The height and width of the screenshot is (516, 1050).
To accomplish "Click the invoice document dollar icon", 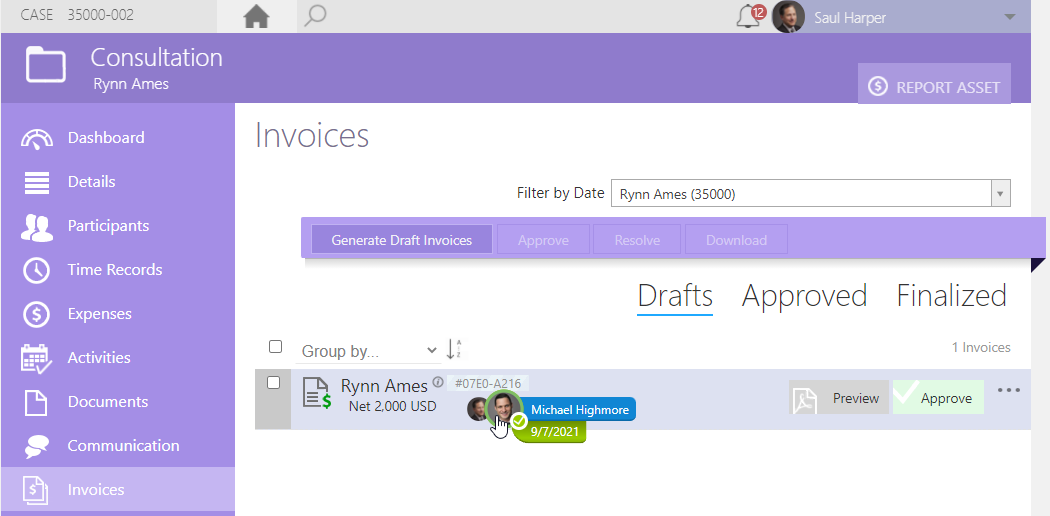I will [317, 393].
